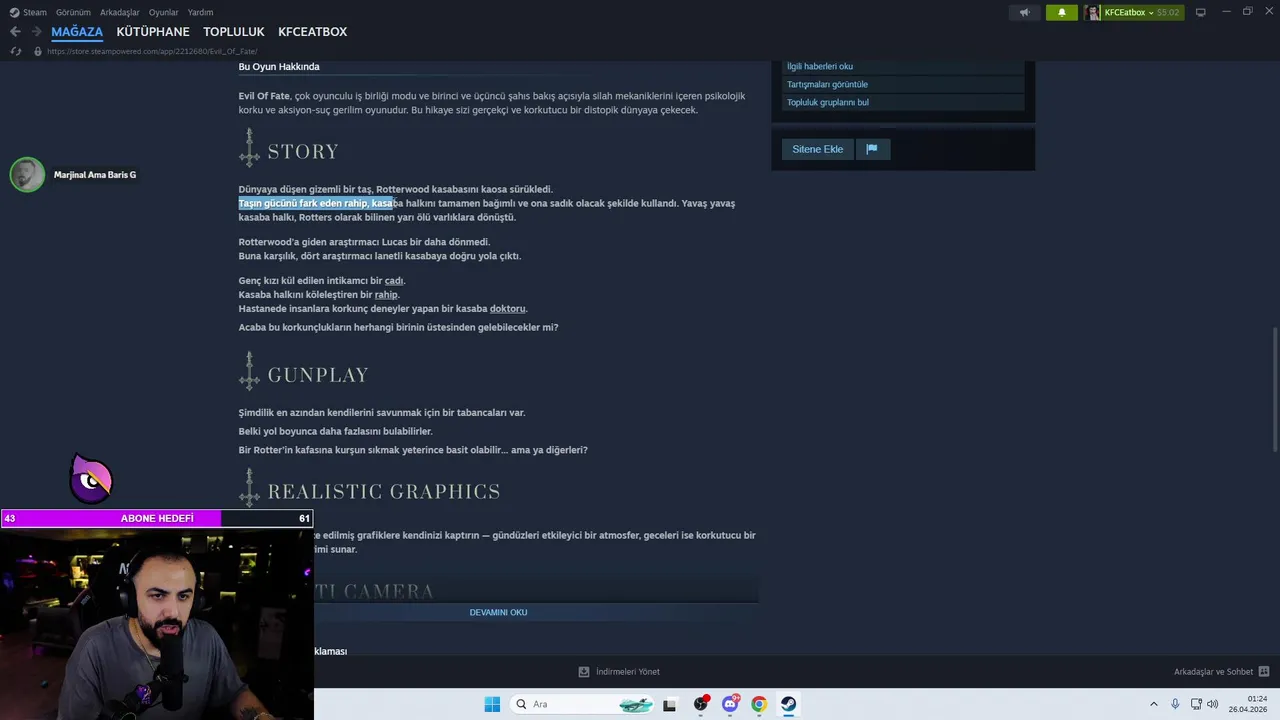Click the wallet balance amount
This screenshot has width=1280, height=720.
tap(1168, 12)
